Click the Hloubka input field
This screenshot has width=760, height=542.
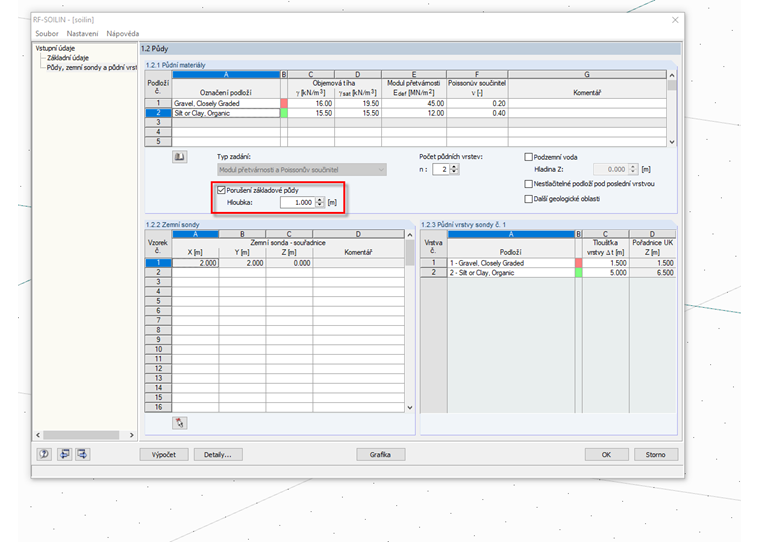click(298, 203)
